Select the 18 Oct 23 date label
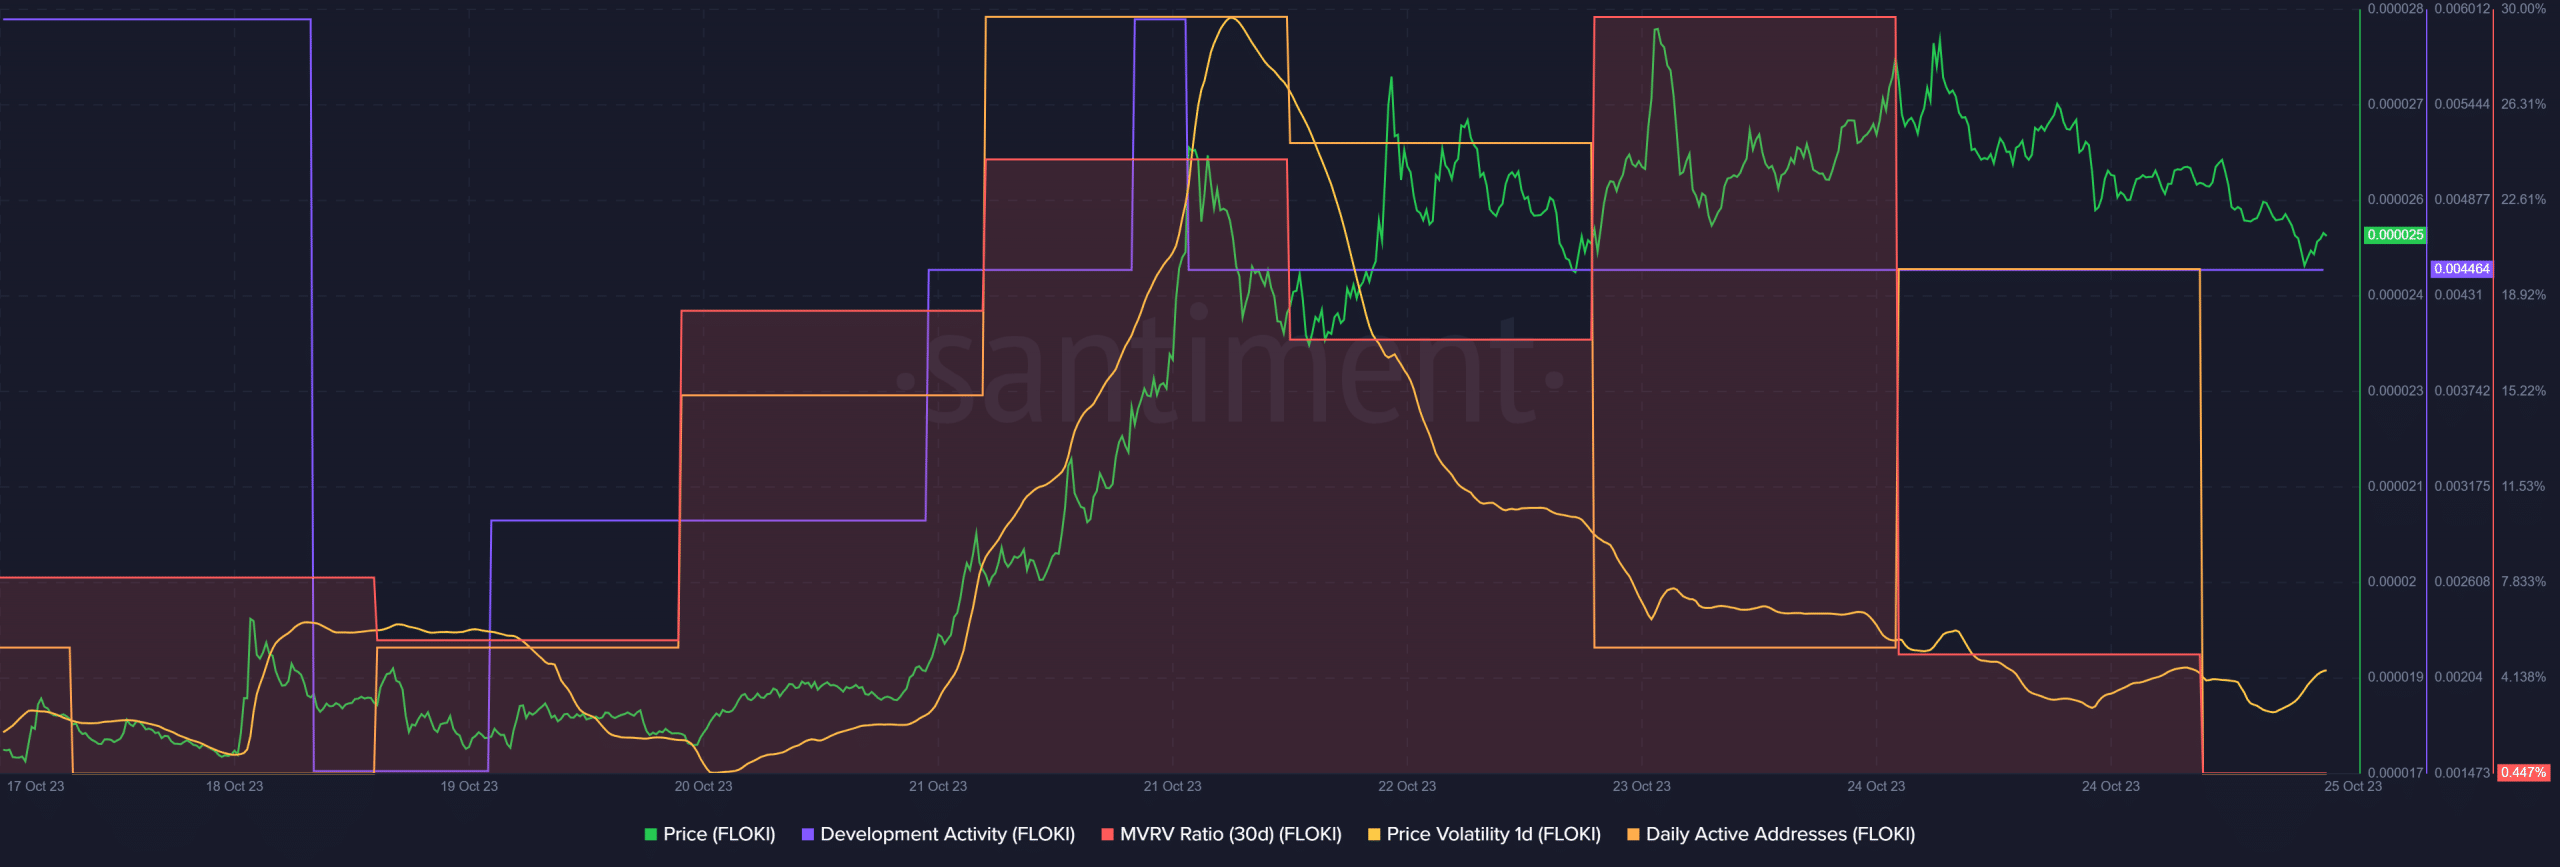 [x=235, y=786]
